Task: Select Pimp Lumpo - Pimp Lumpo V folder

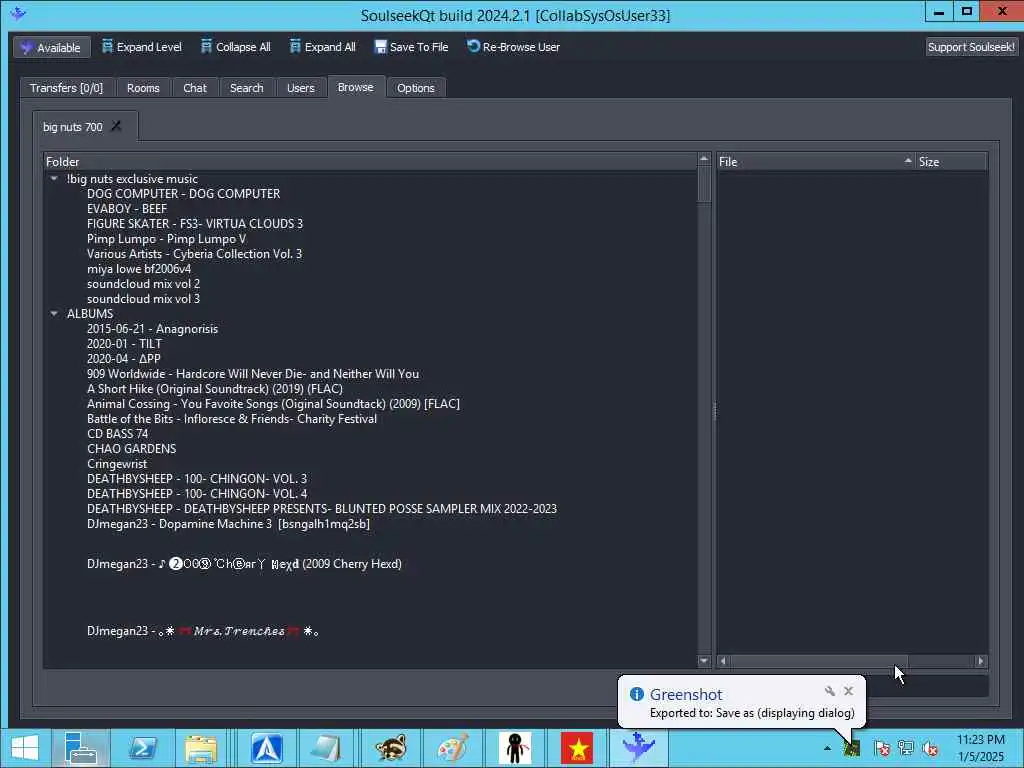Action: [166, 239]
